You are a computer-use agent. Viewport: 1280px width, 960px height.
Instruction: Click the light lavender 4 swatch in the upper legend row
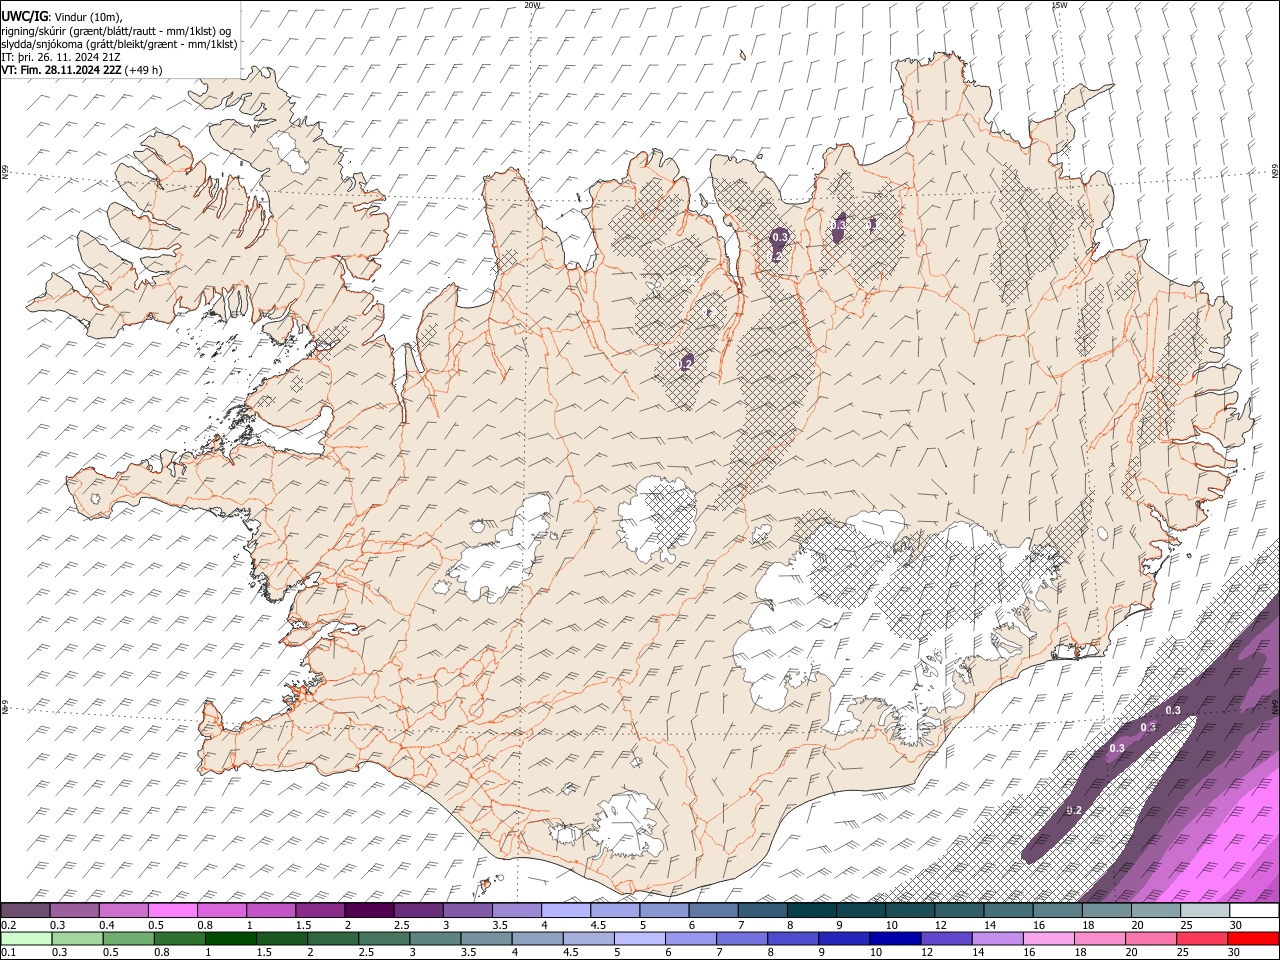point(565,911)
